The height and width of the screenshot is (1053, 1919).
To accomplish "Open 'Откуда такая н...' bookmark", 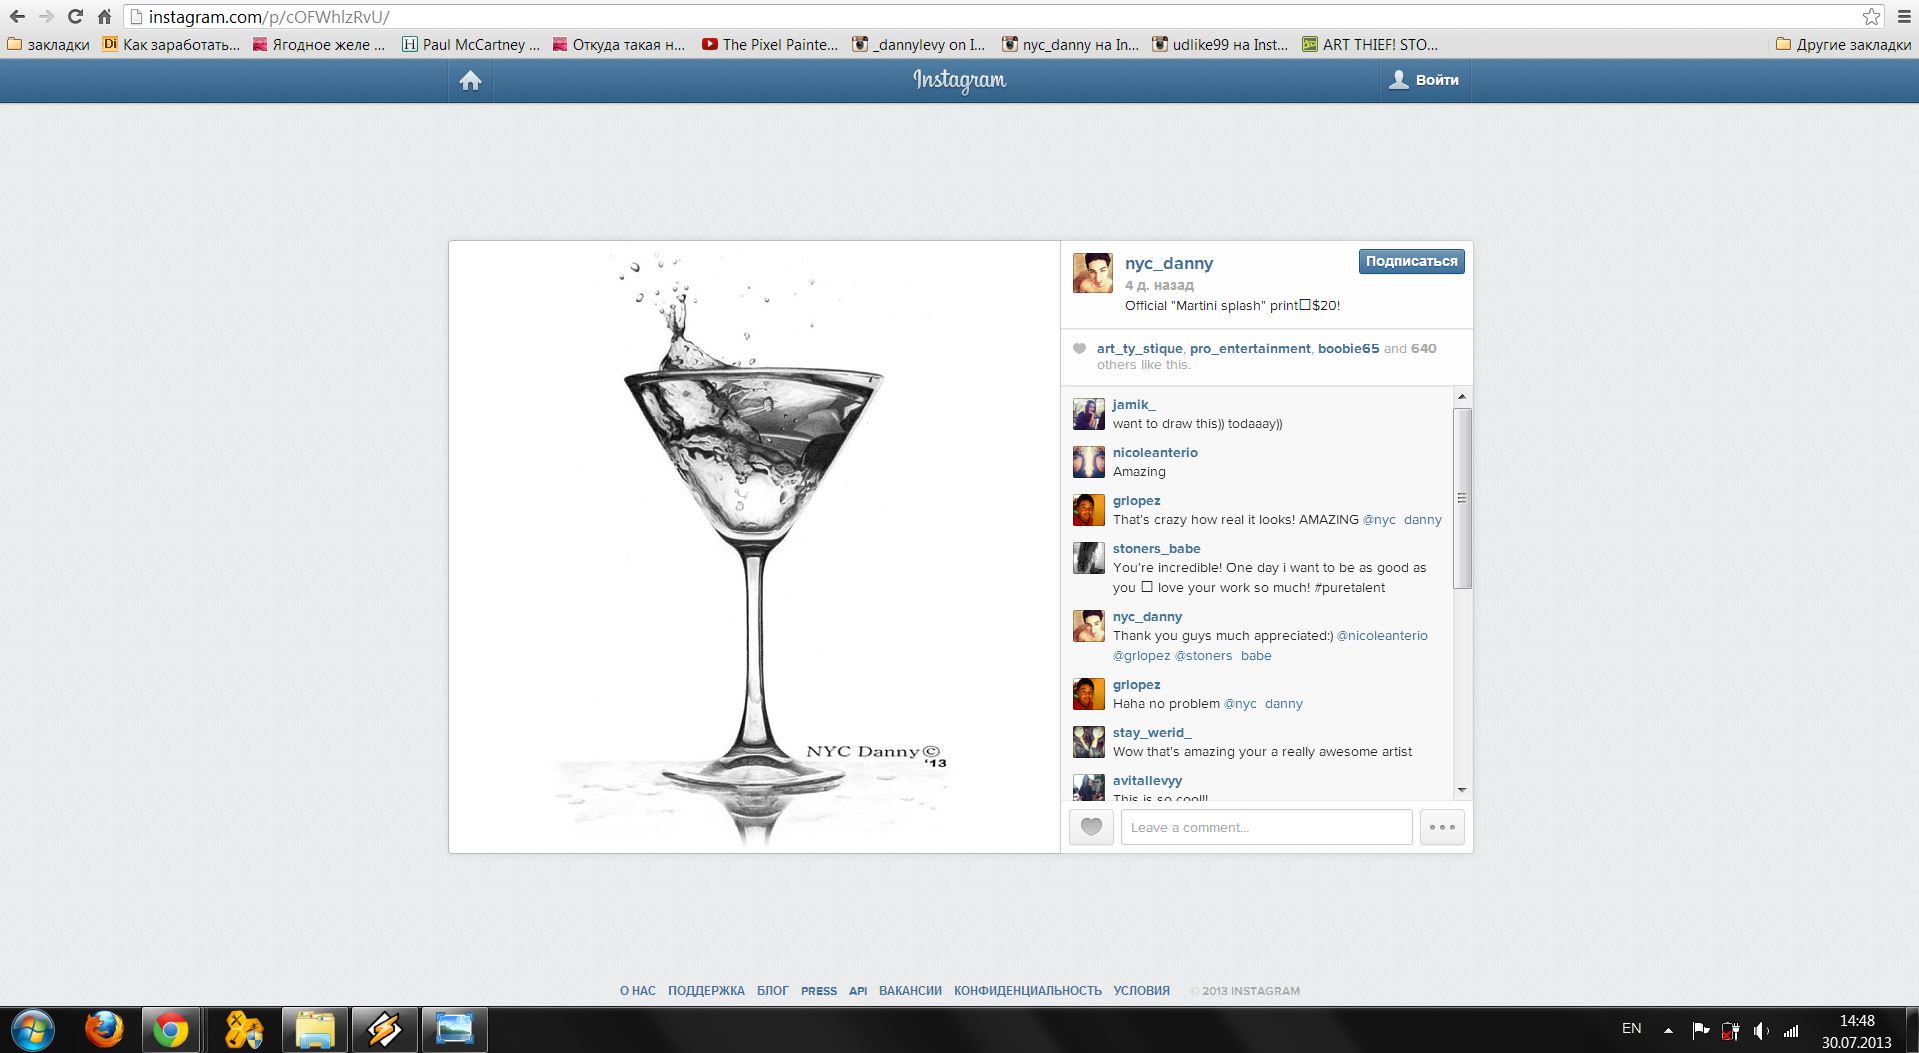I will 619,45.
